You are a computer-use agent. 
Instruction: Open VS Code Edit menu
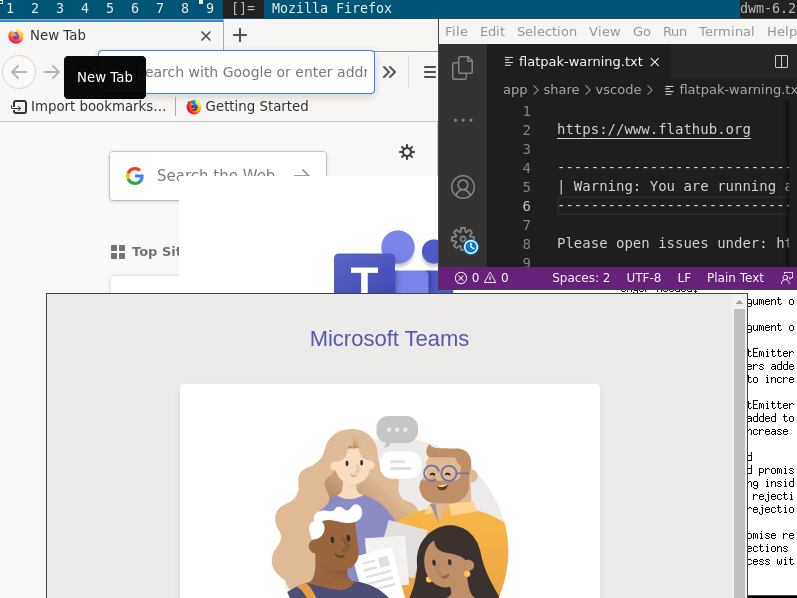[492, 32]
